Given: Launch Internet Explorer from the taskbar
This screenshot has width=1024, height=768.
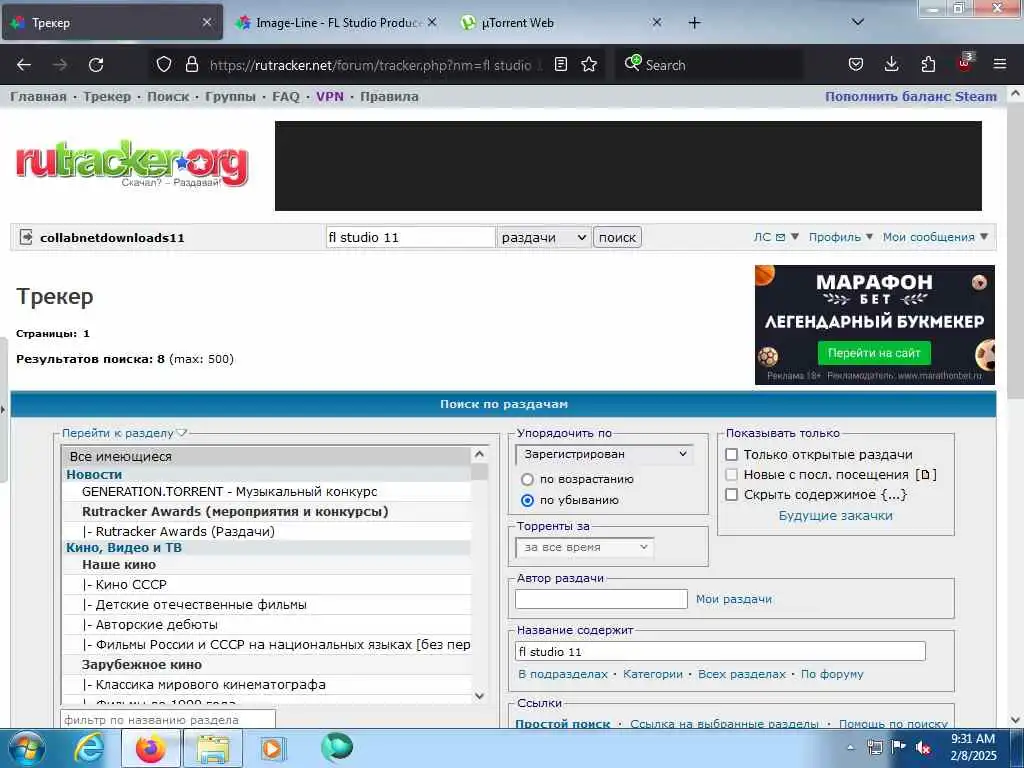Looking at the screenshot, I should (88, 748).
